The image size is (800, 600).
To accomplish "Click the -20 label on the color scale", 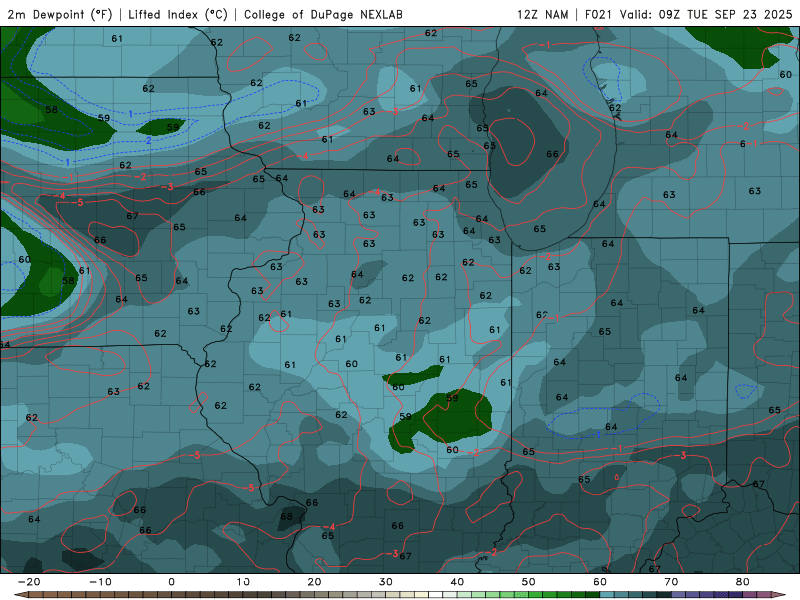I will (x=29, y=582).
